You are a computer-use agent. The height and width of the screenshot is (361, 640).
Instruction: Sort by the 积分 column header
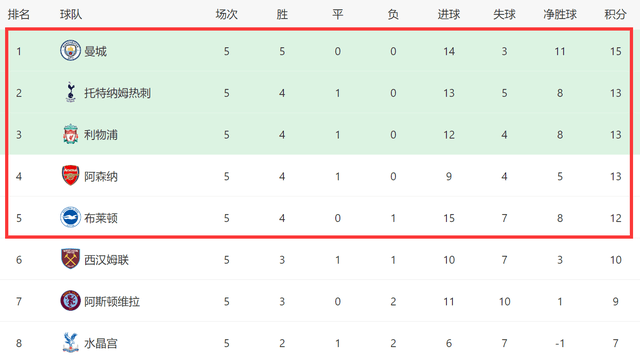click(616, 15)
